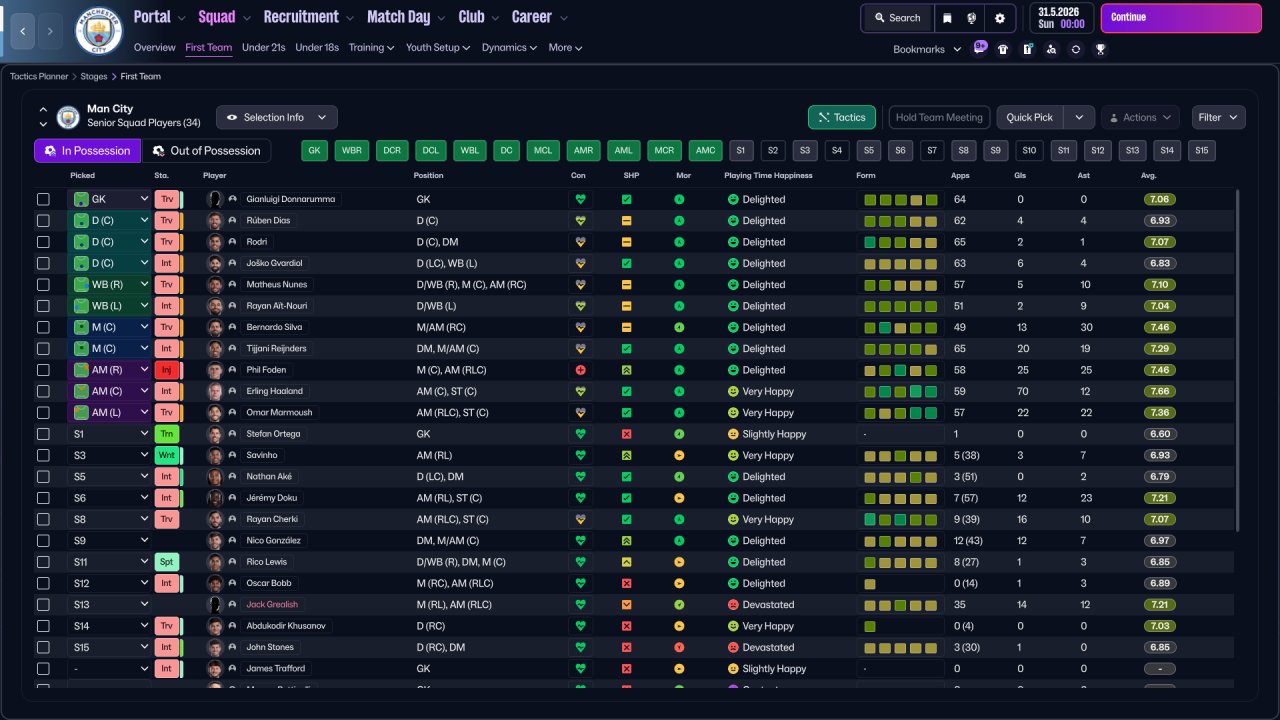Open the Match Day menu

(x=406, y=17)
